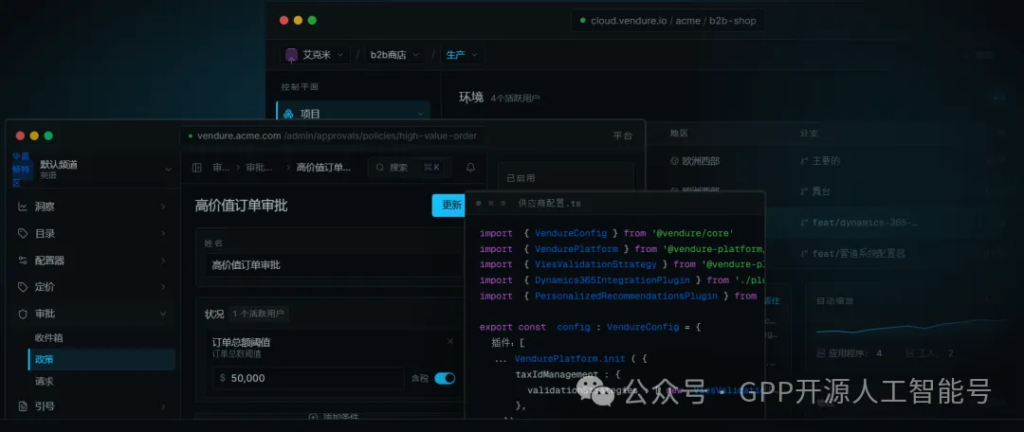Screen dimensions: 1024x432
Task: Click the 添加条件 button
Action: [x=333, y=417]
